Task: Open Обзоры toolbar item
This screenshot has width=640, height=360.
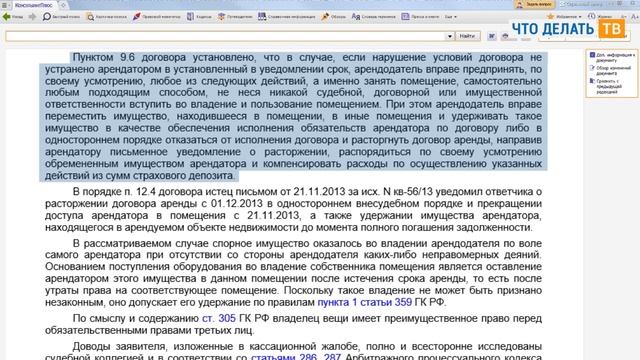Action: coord(333,17)
